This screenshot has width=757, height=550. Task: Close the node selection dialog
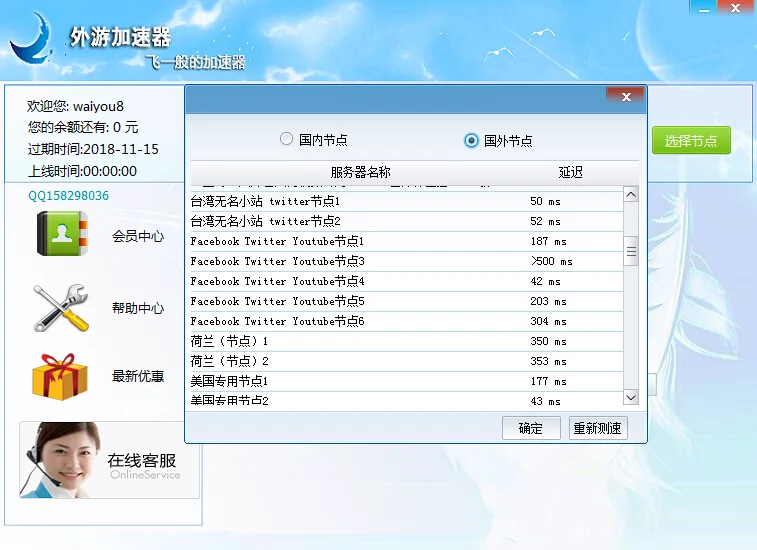(625, 97)
